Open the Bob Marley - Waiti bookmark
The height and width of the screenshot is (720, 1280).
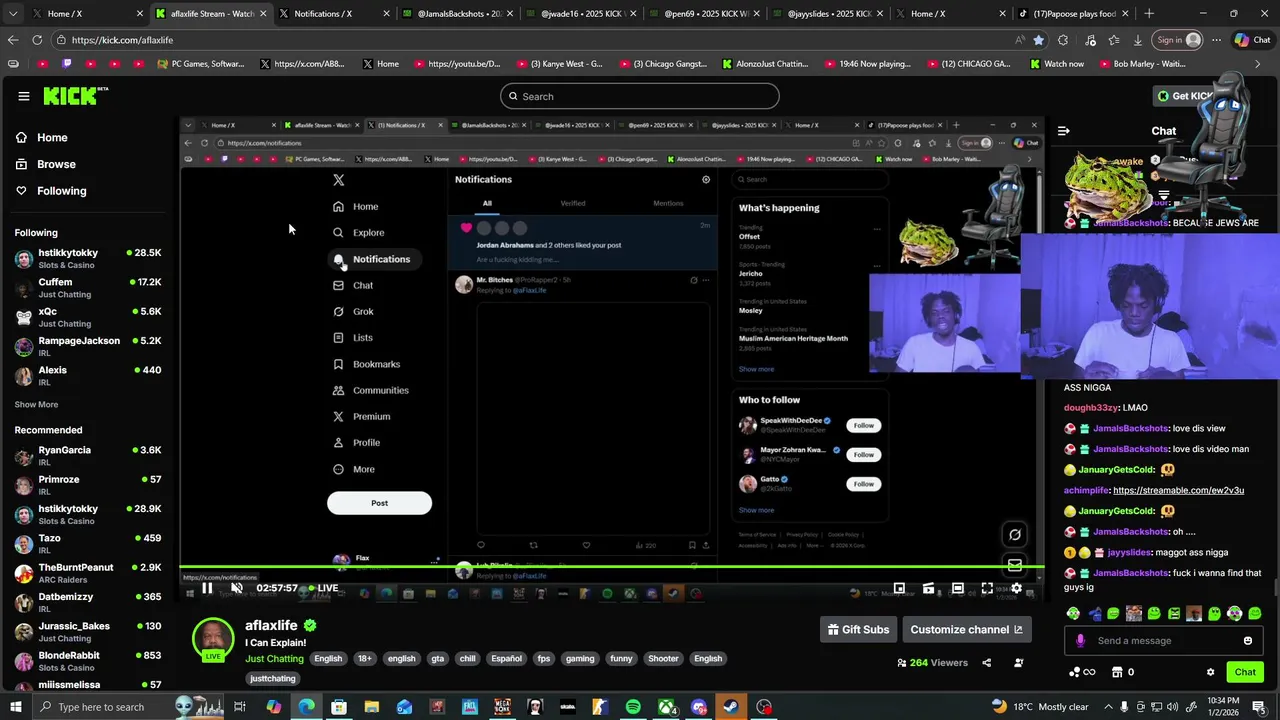[x=1142, y=64]
